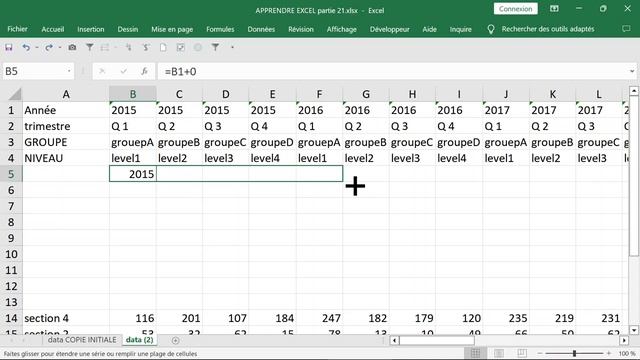
Task: Open the Données ribbon tab
Action: (261, 29)
